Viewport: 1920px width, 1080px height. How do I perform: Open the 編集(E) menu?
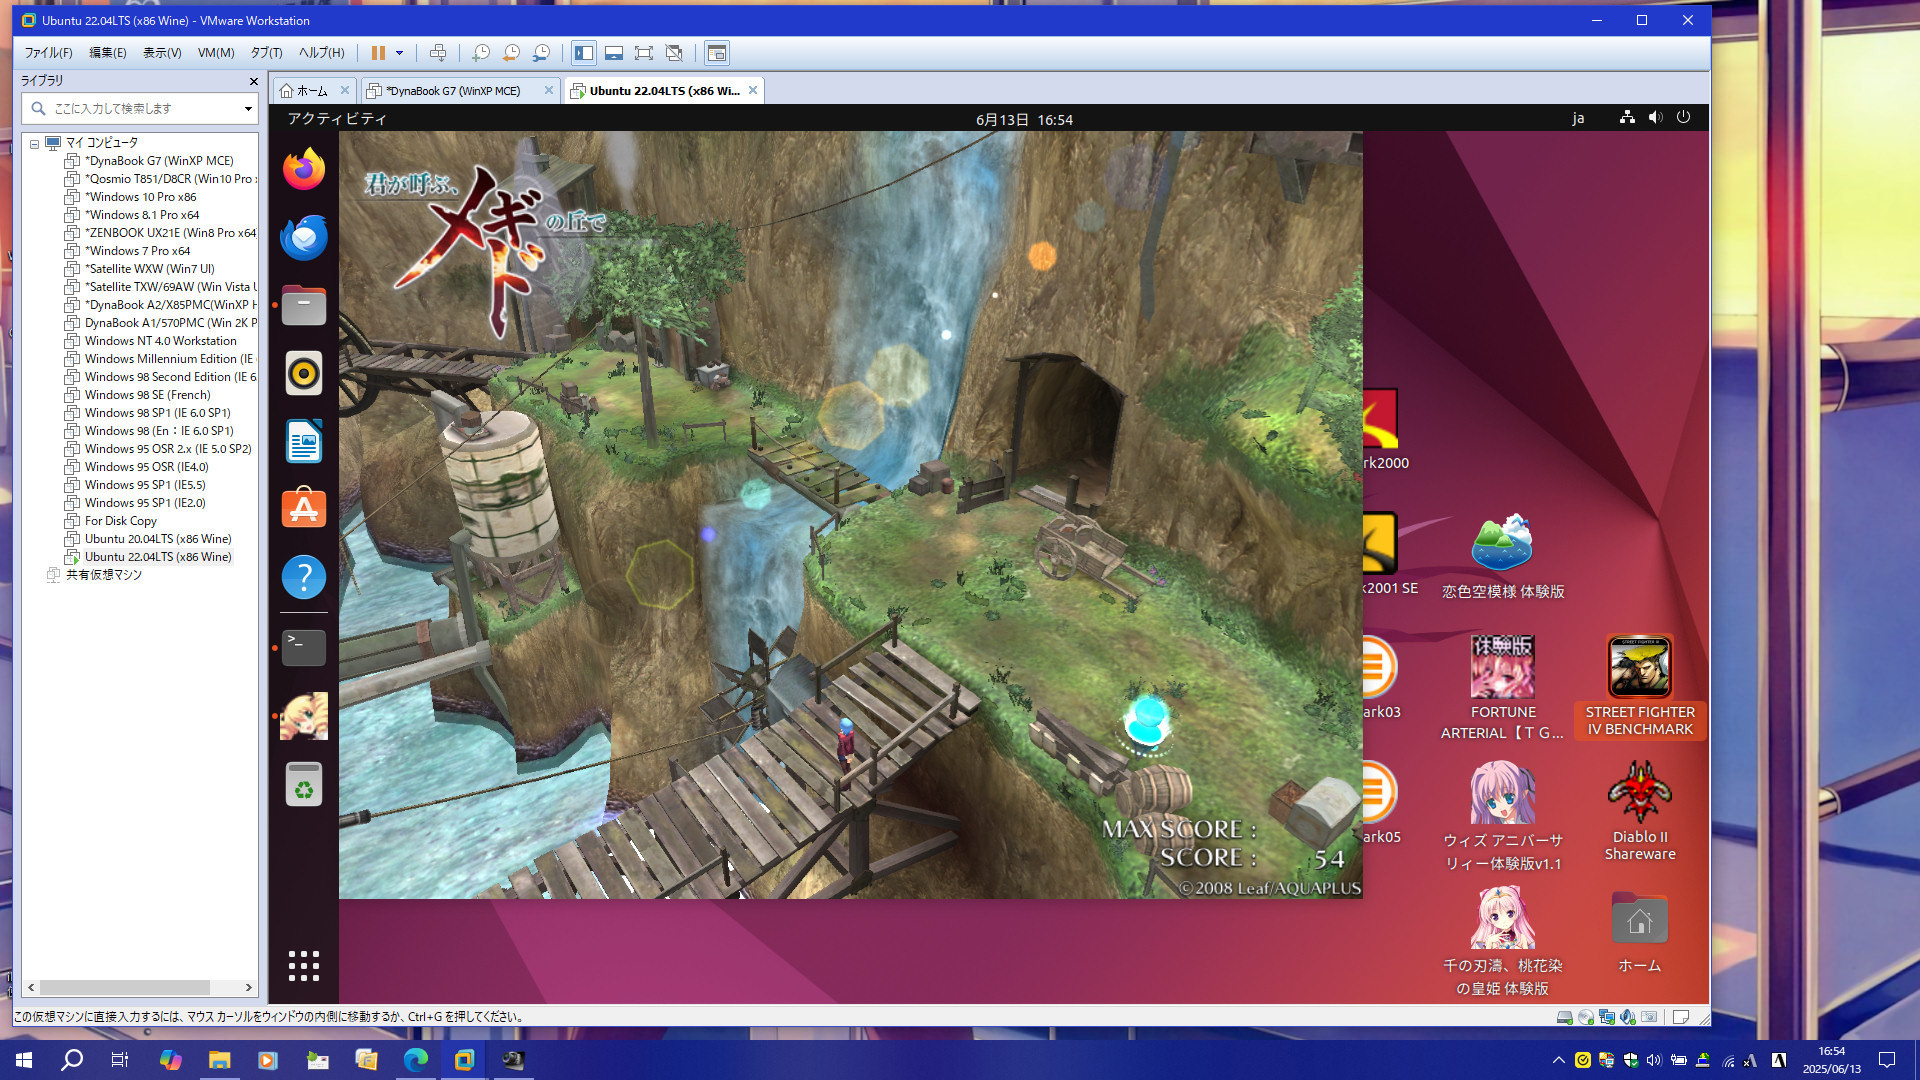107,53
